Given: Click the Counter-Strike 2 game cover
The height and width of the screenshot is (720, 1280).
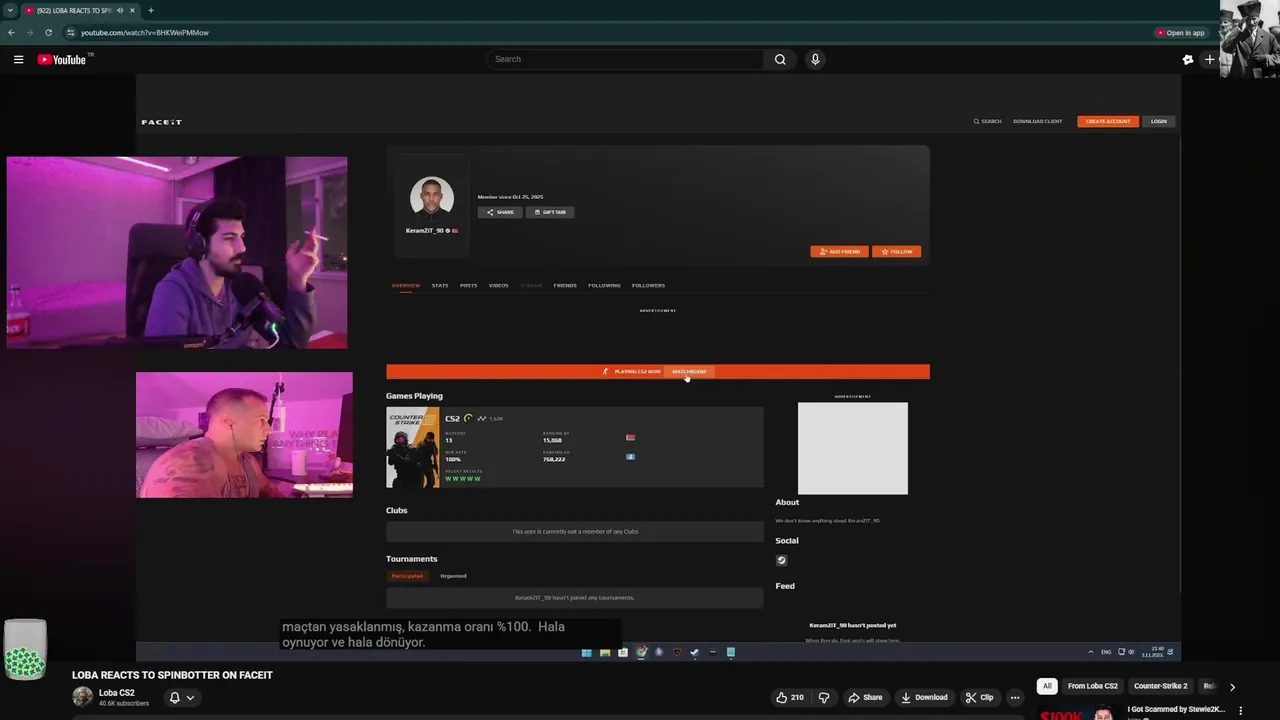Looking at the screenshot, I should coord(413,448).
